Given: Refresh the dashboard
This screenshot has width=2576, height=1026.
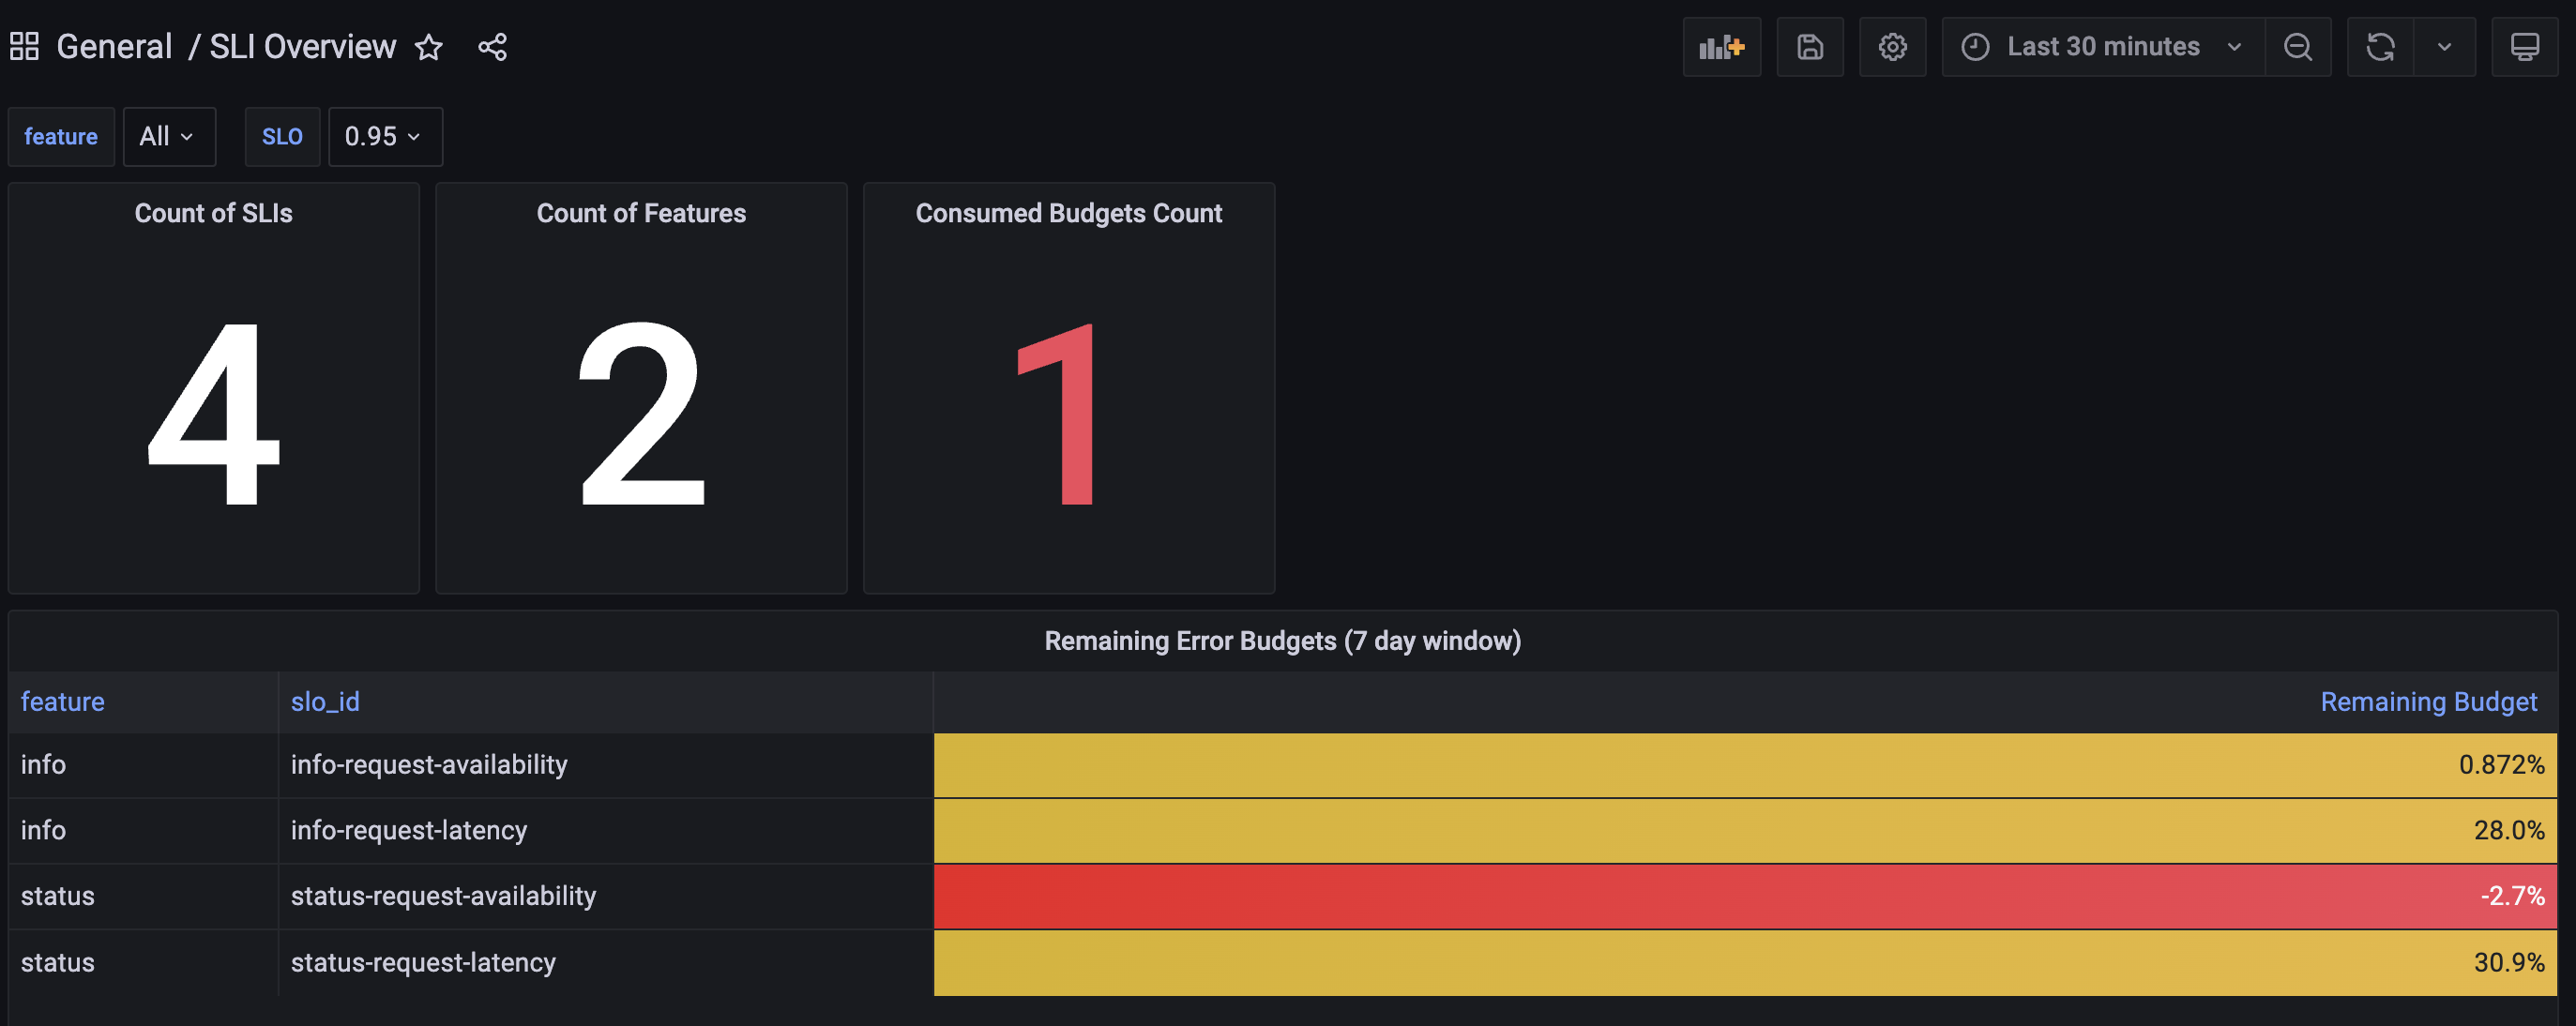Looking at the screenshot, I should point(2380,47).
